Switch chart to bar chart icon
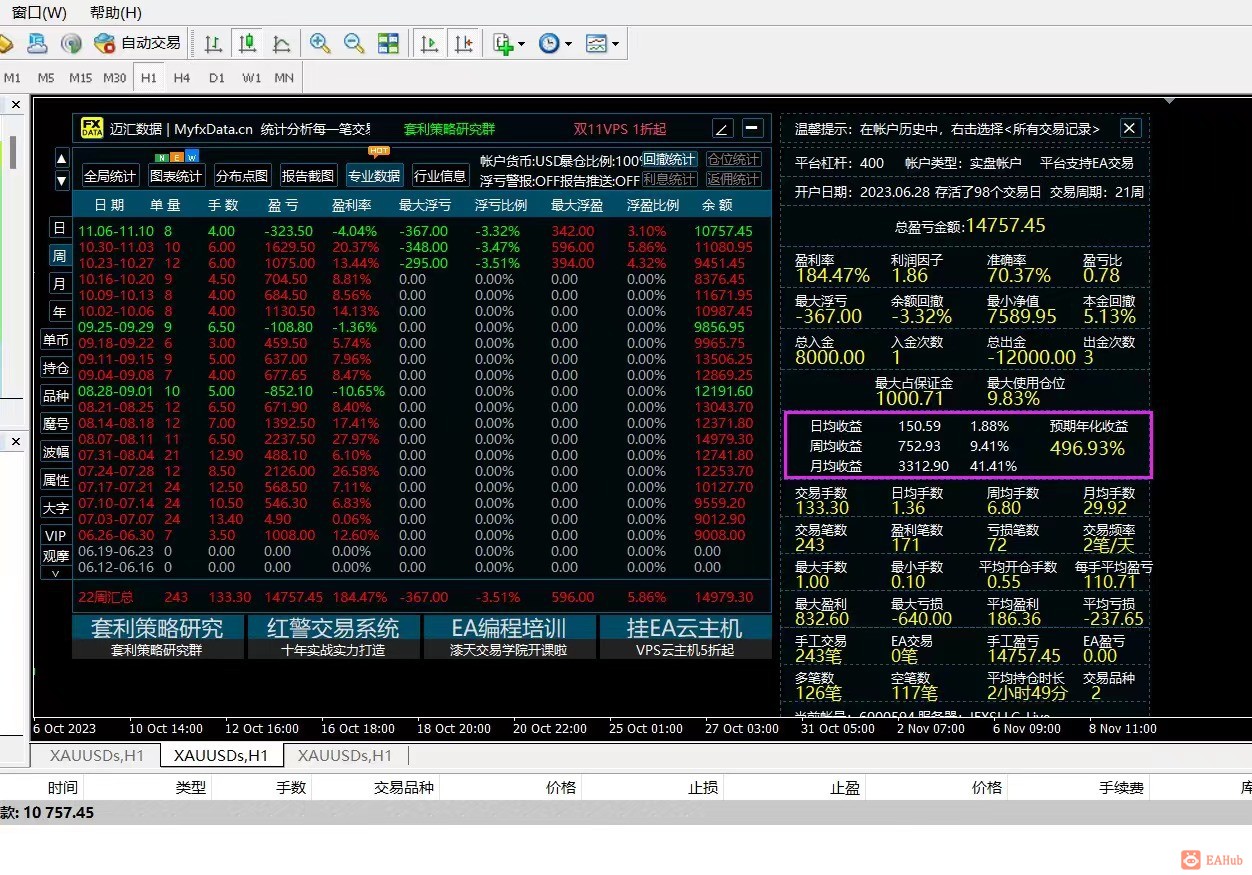Image resolution: width=1252 pixels, height=875 pixels. (213, 43)
